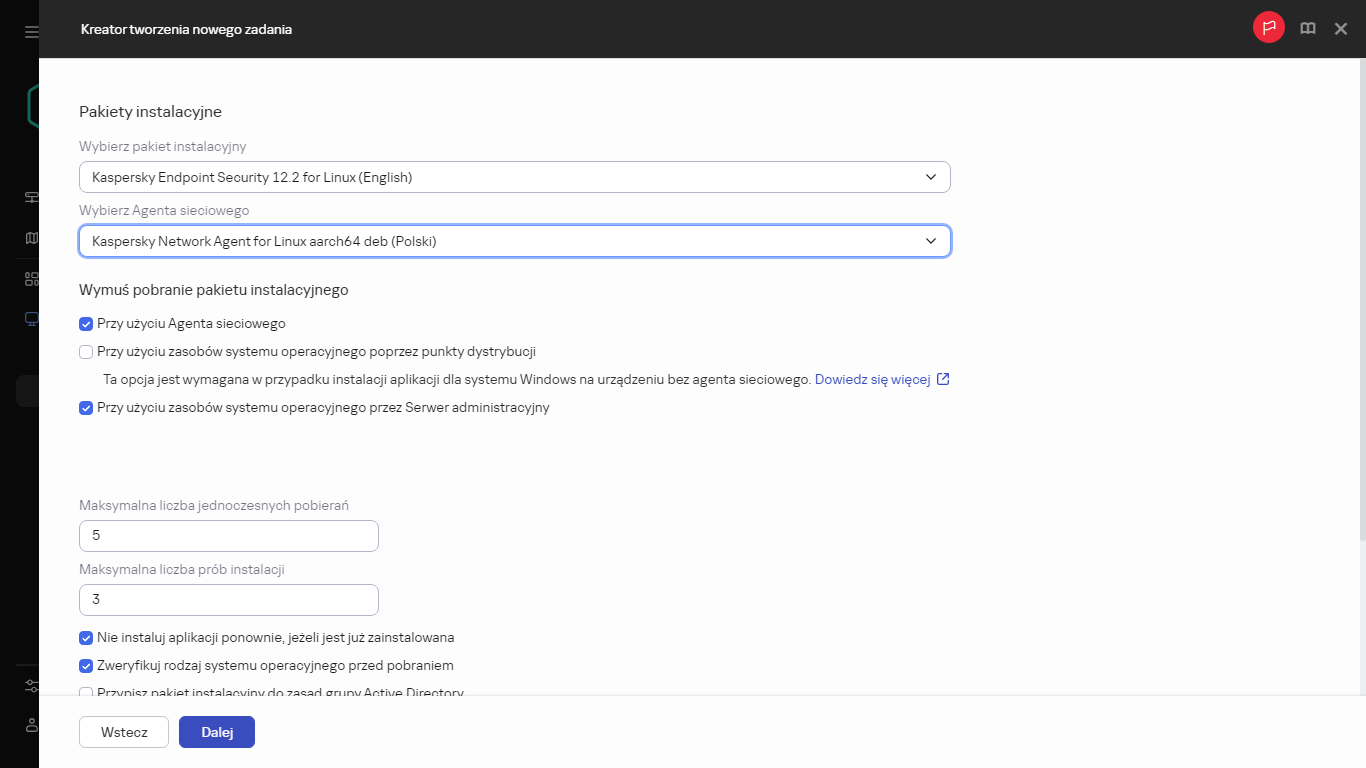Uncheck 'Przy użyciu Agenta sieciowego' checkbox
Viewport: 1366px width, 768px height.
point(86,324)
